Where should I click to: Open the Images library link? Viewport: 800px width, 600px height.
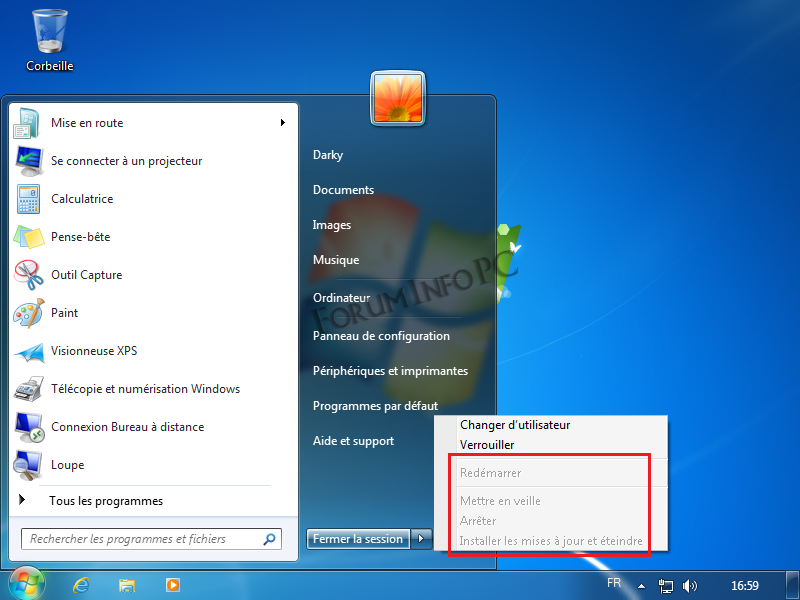[x=332, y=225]
